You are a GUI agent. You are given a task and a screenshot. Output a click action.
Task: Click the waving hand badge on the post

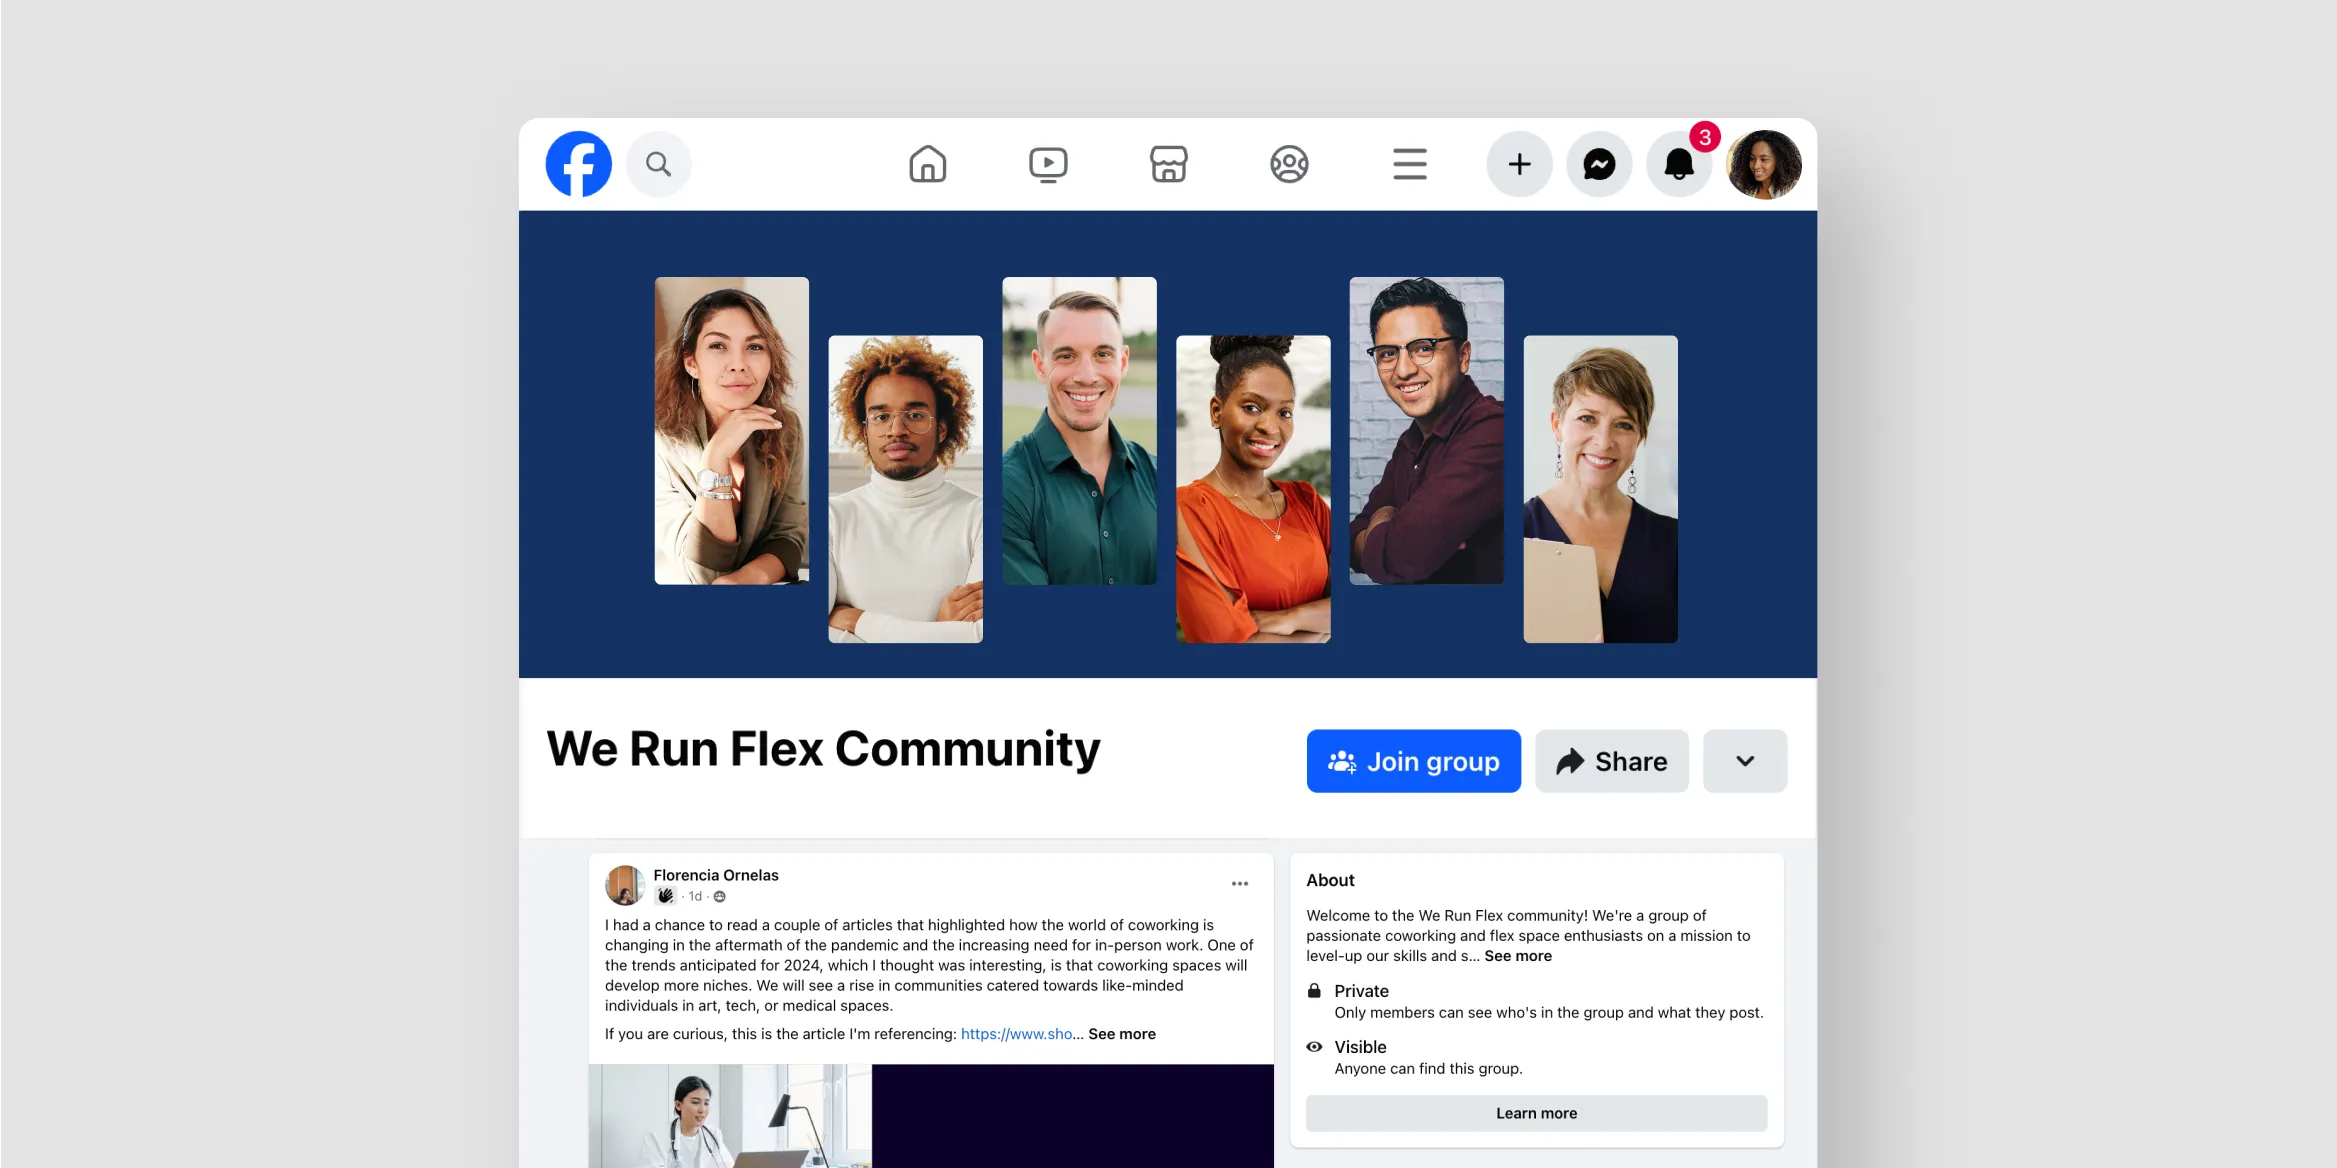[x=665, y=896]
